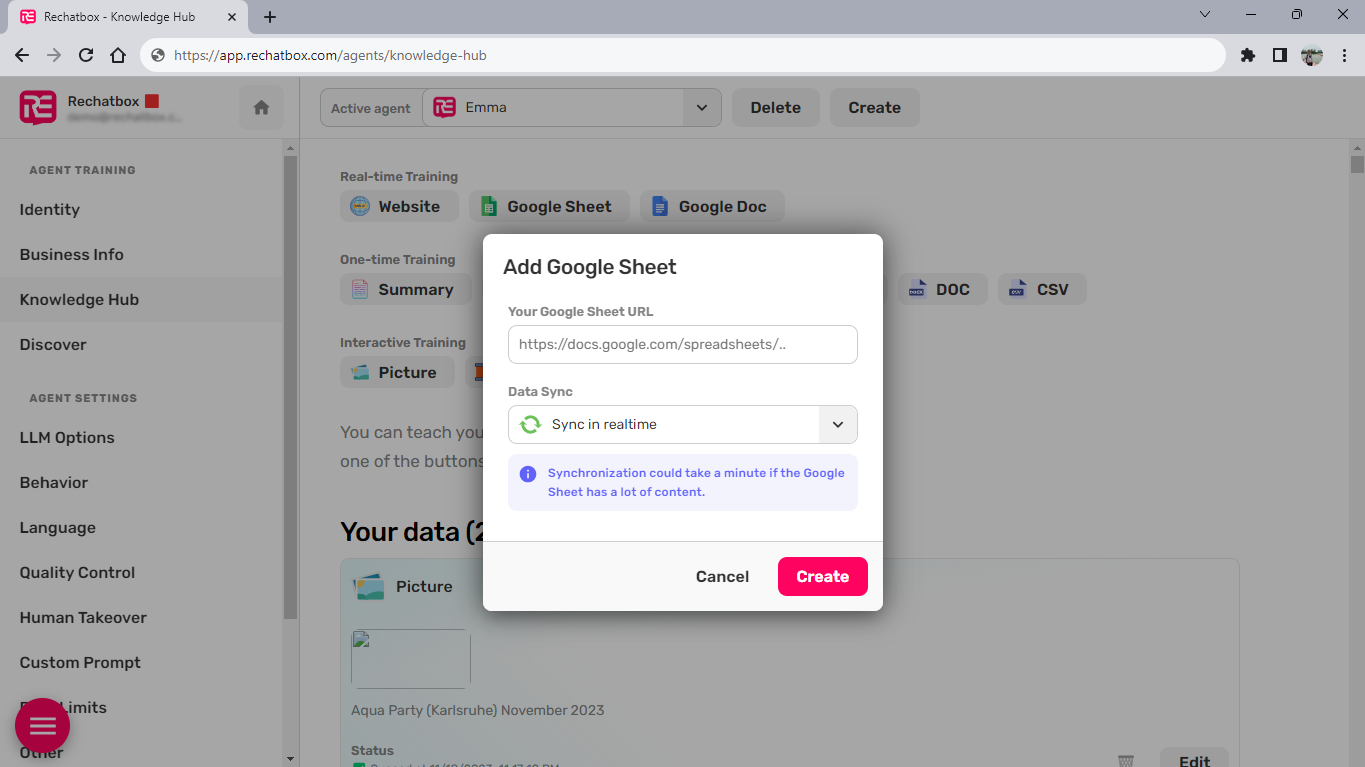Add a Website training source

click(399, 207)
